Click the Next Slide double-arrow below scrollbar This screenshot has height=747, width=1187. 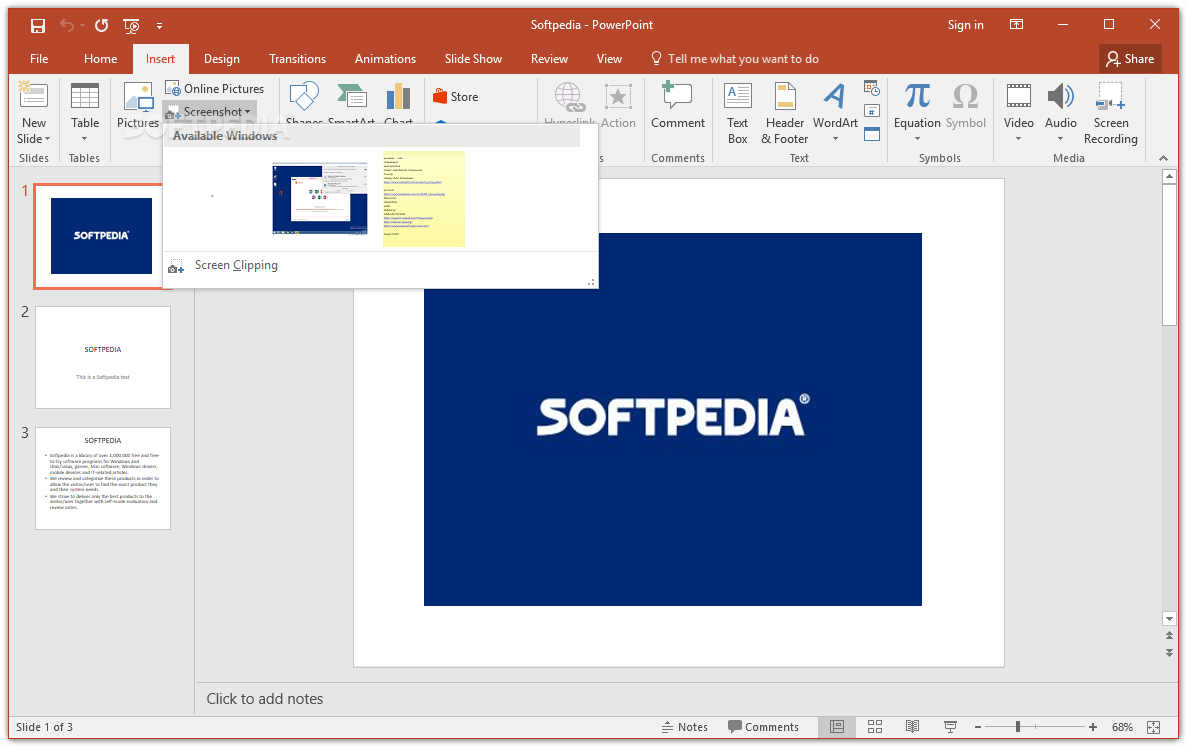click(x=1170, y=653)
